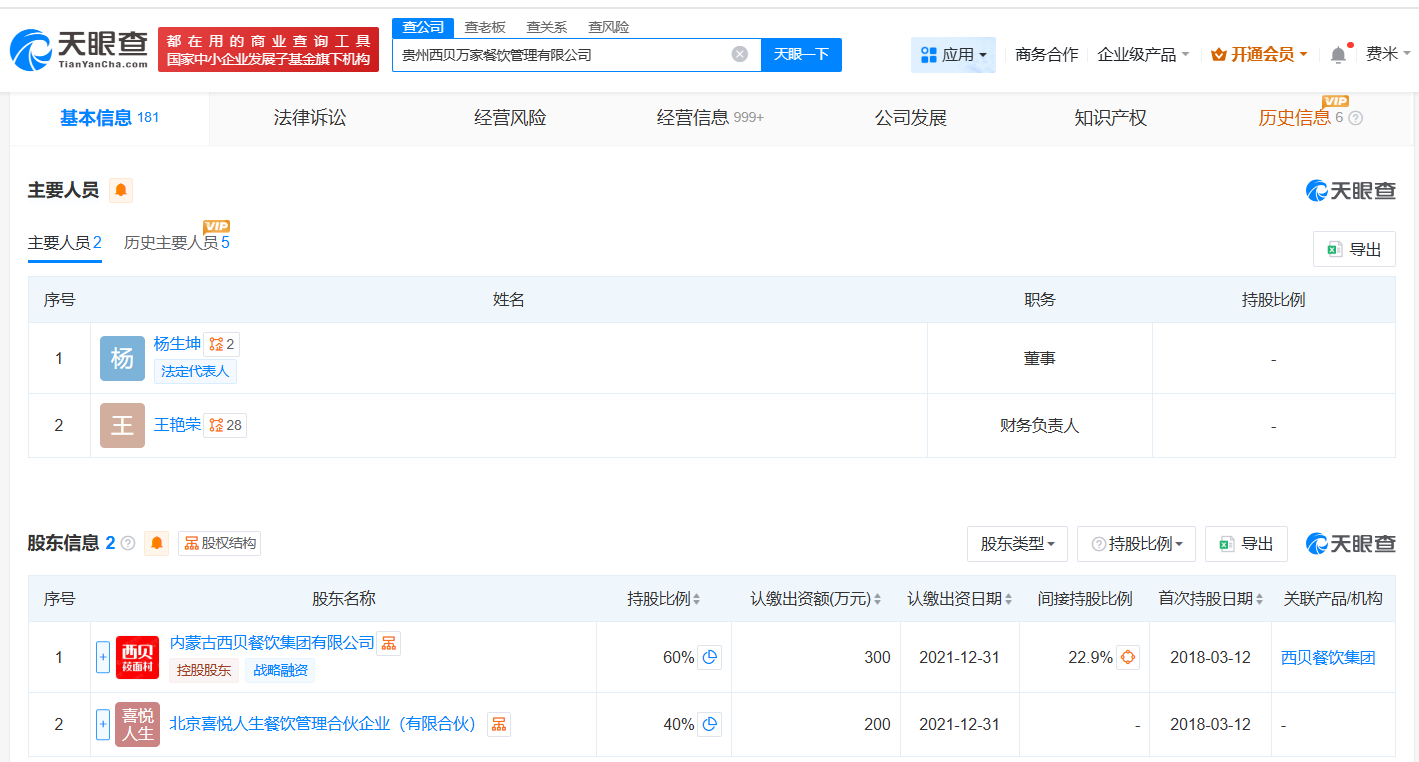
Task: Click the alert bell beside 股东信息
Action: pos(157,543)
